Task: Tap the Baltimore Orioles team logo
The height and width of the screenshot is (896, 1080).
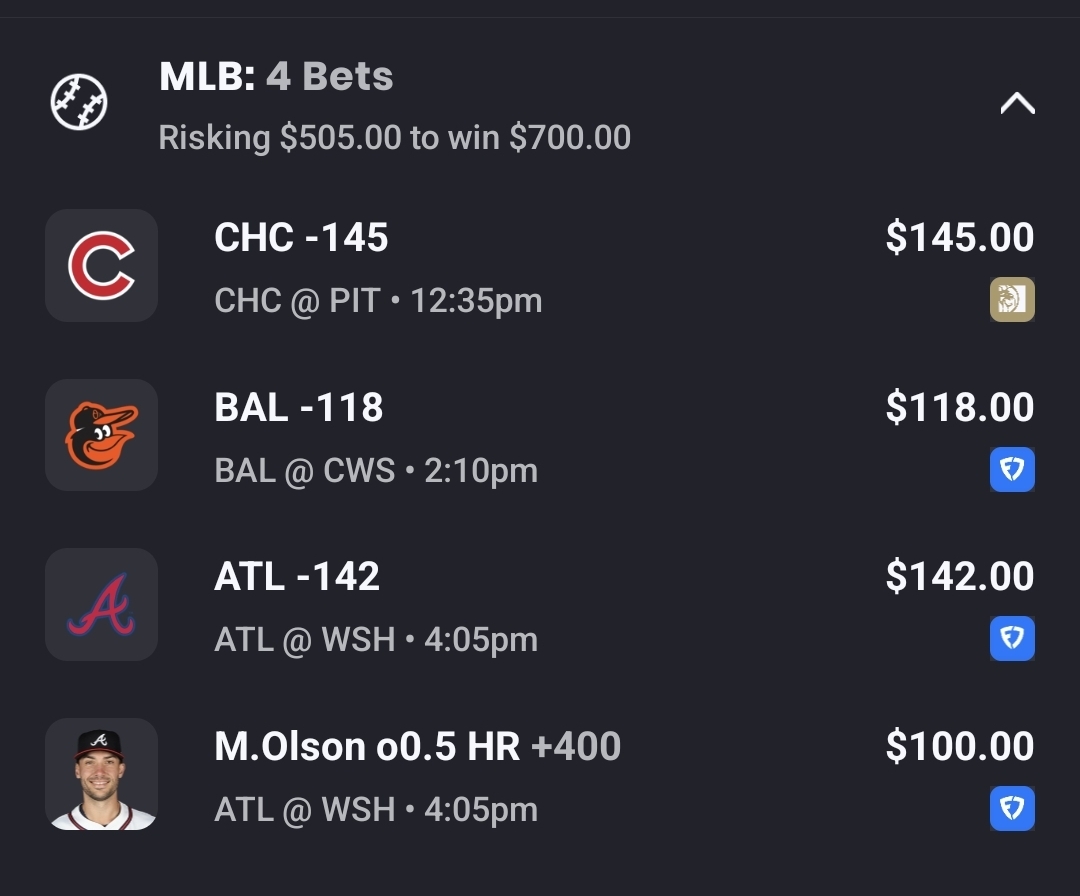Action: (101, 435)
